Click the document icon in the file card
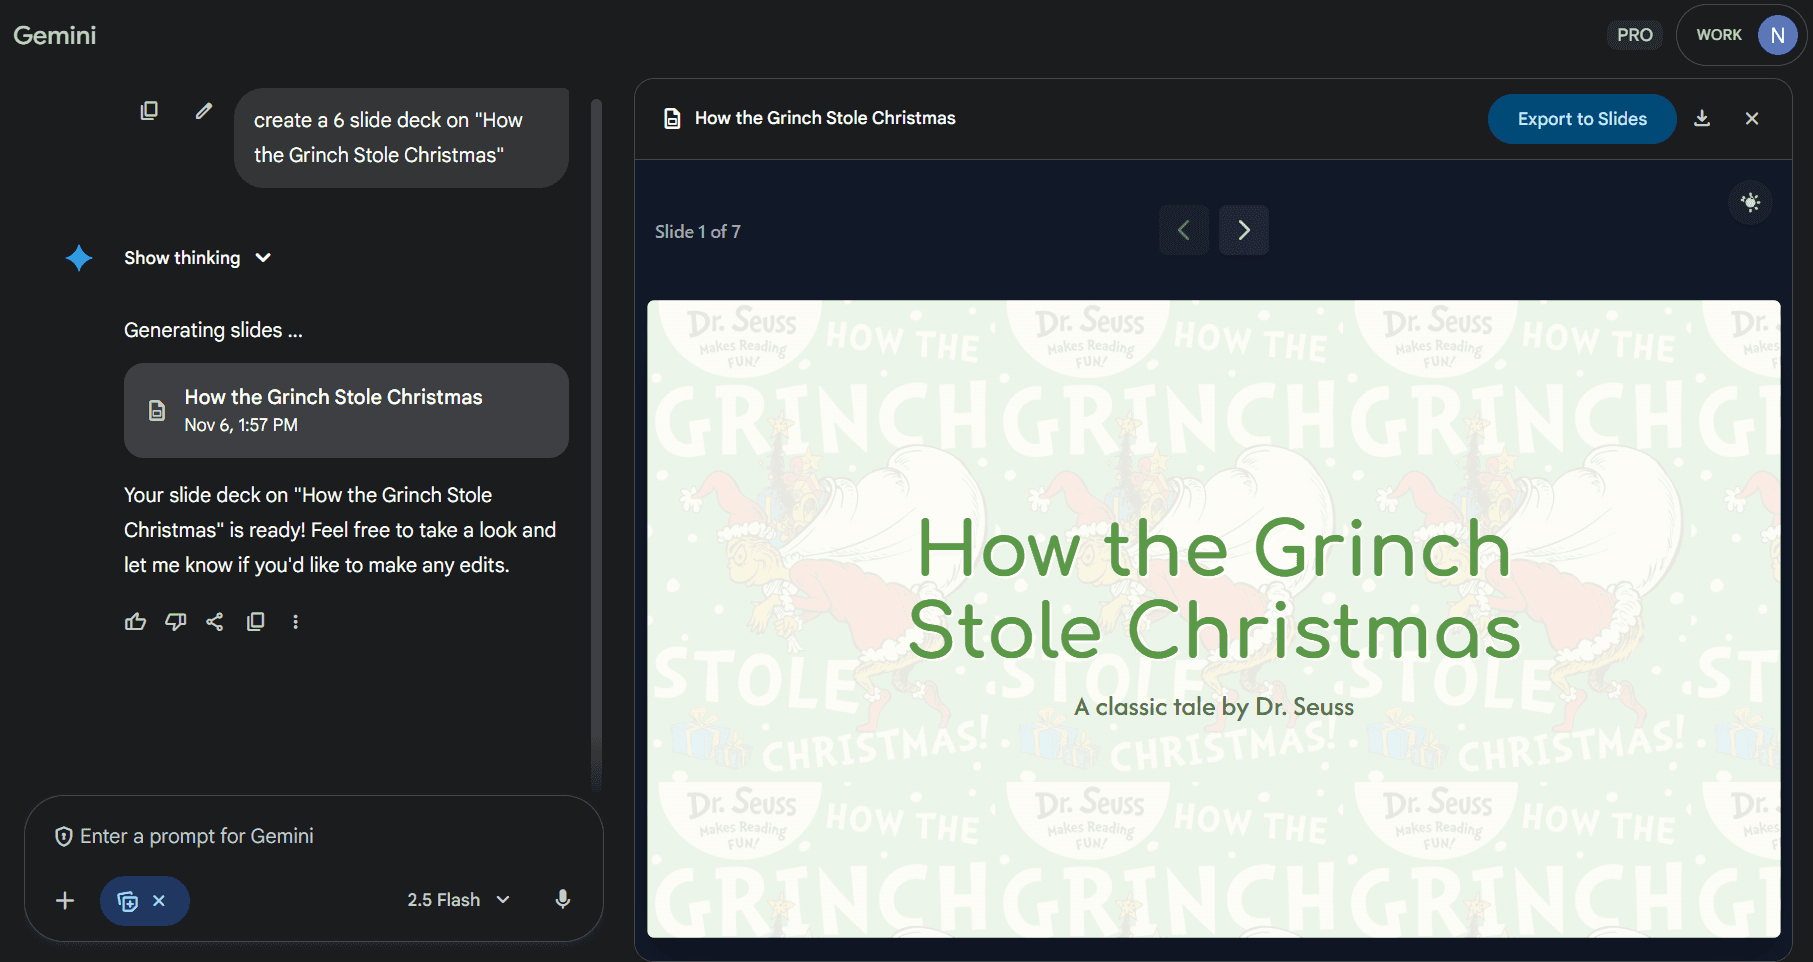Image resolution: width=1813 pixels, height=962 pixels. coord(157,411)
